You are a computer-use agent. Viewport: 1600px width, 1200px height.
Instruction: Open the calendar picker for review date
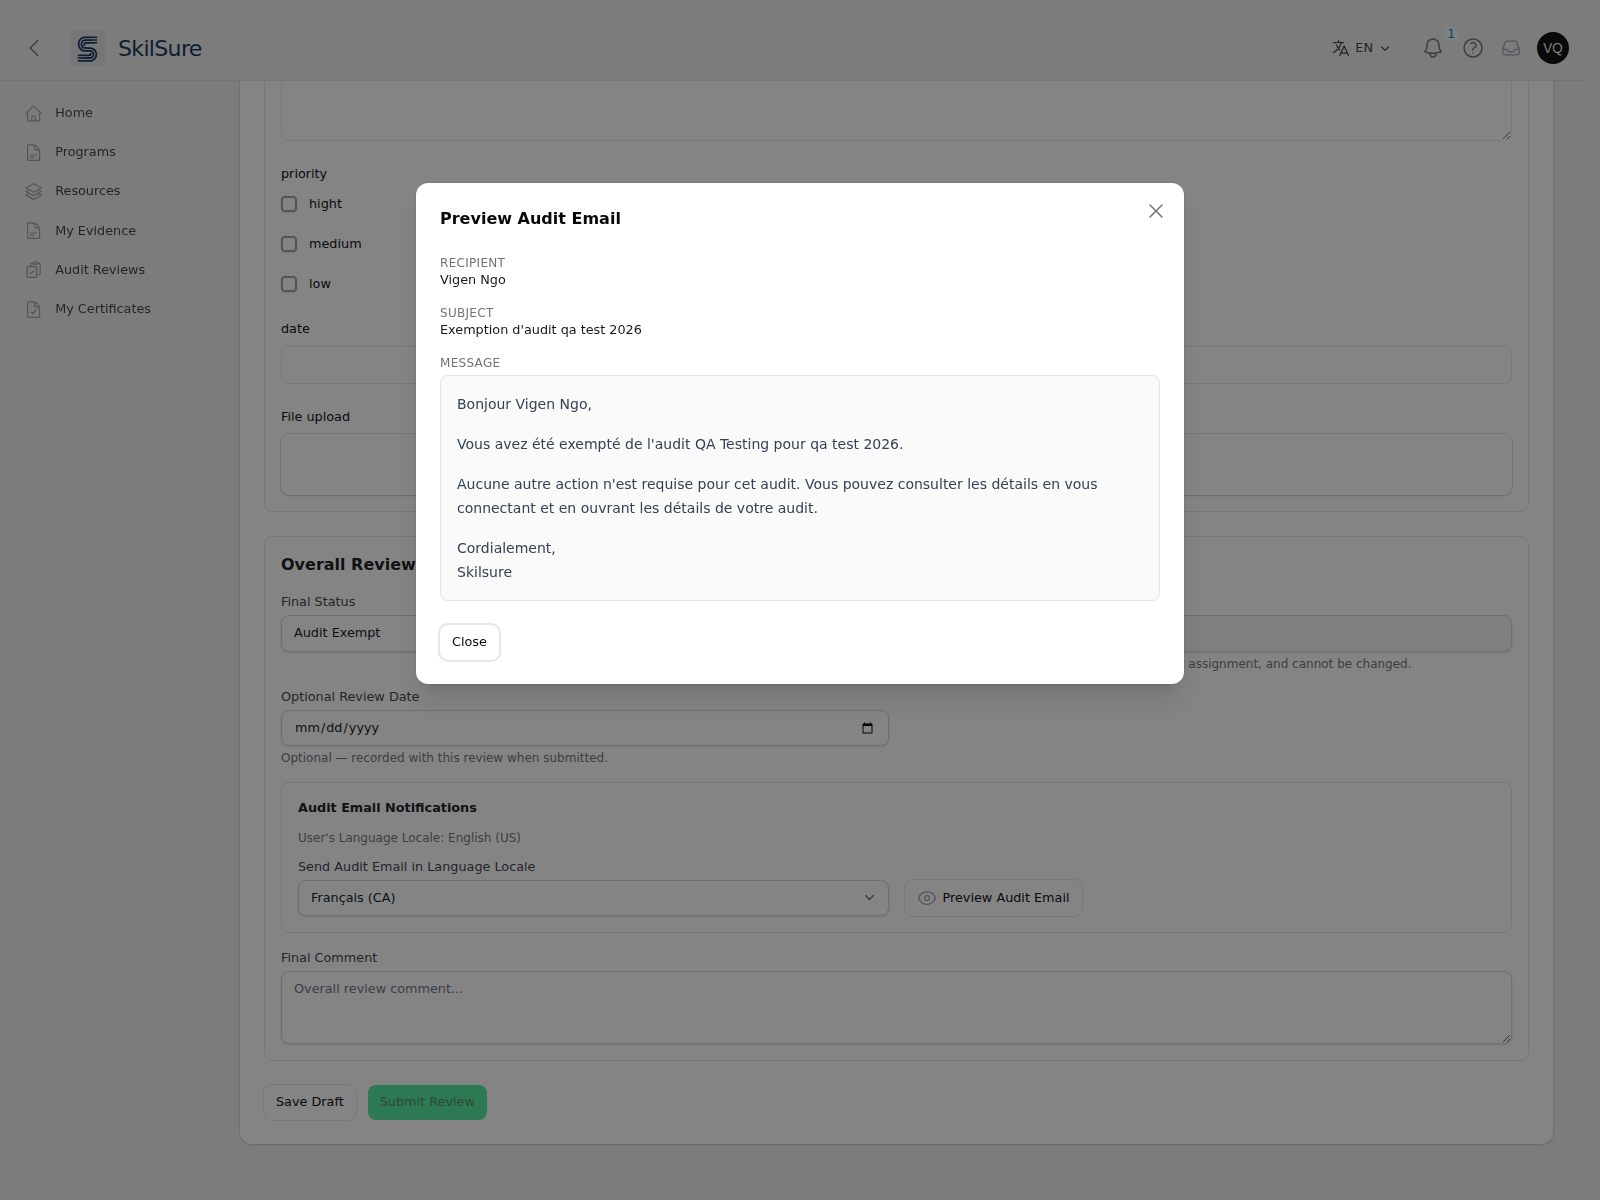[867, 728]
